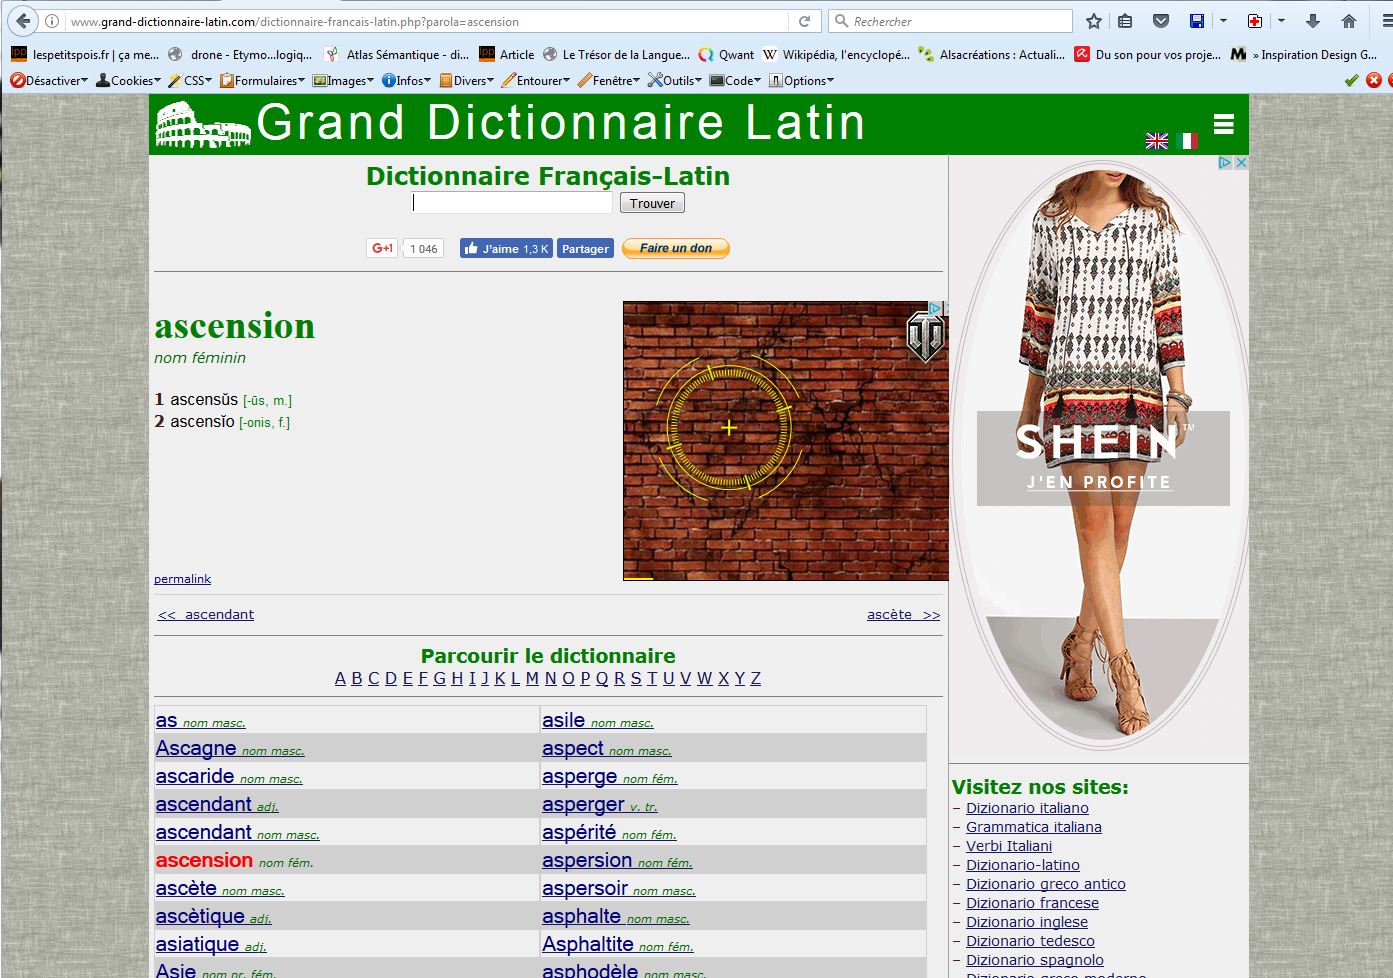Click the browser back arrow button

[23, 21]
